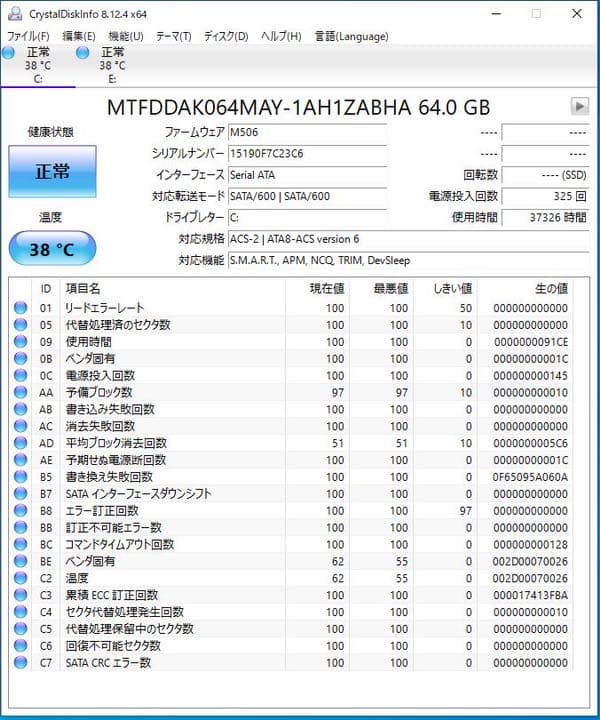Click the status dot for 予備ブロック数

point(20,392)
